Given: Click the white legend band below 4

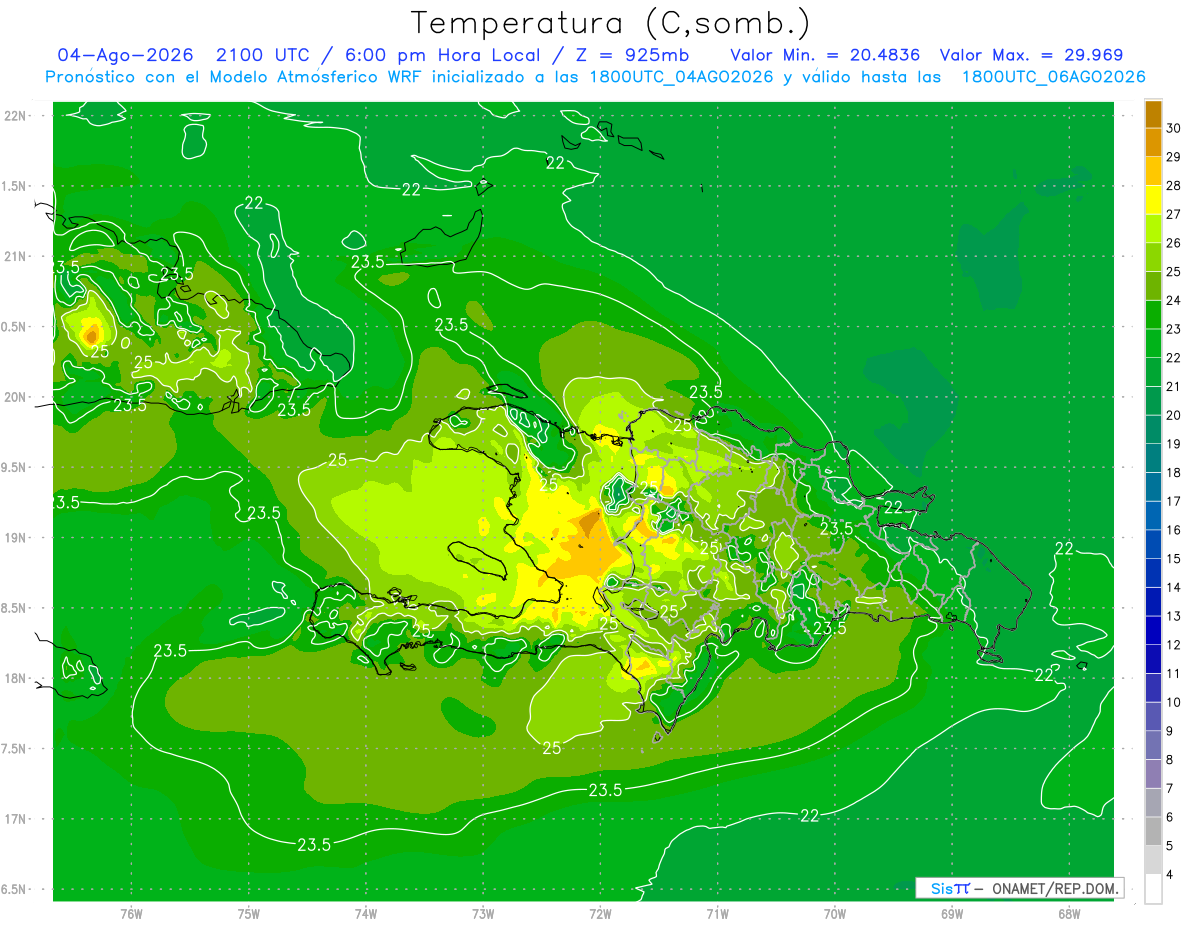Looking at the screenshot, I should 1153,889.
